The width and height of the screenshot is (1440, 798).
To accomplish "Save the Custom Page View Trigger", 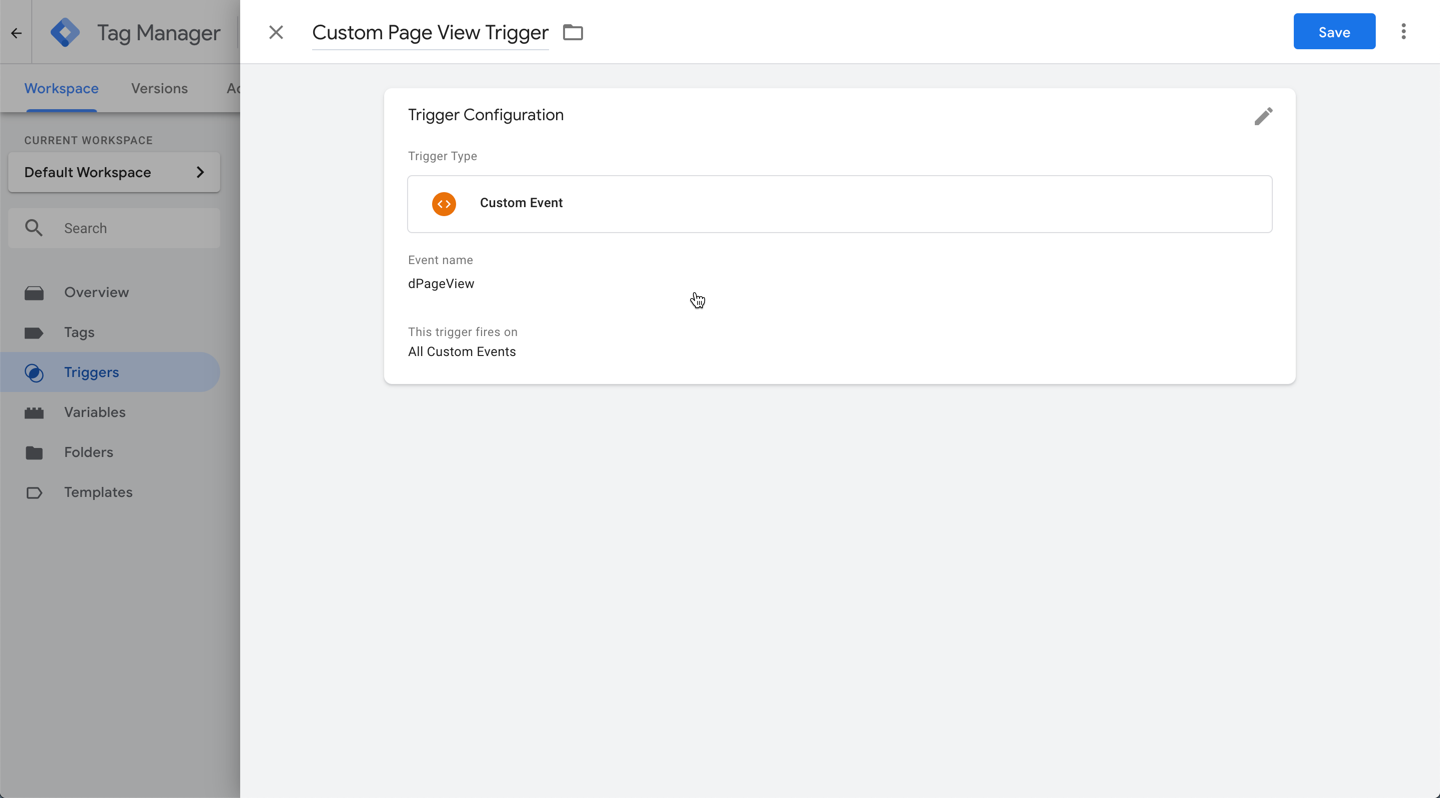I will (1334, 31).
